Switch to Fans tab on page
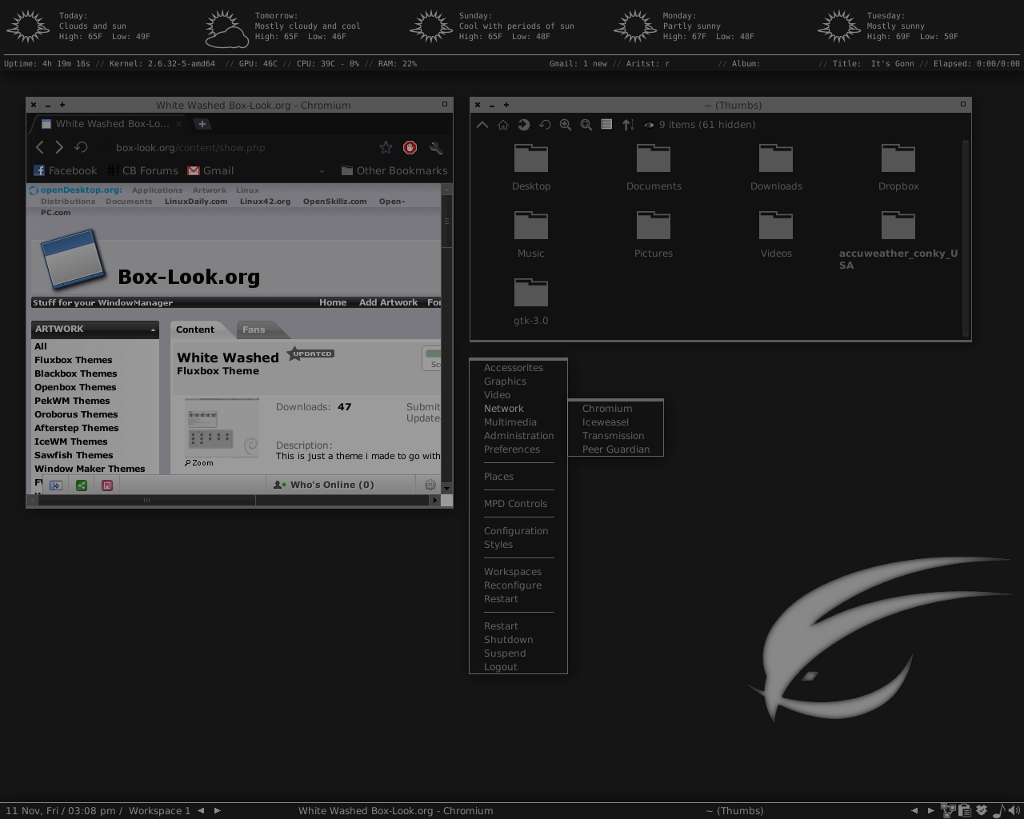 (x=254, y=330)
